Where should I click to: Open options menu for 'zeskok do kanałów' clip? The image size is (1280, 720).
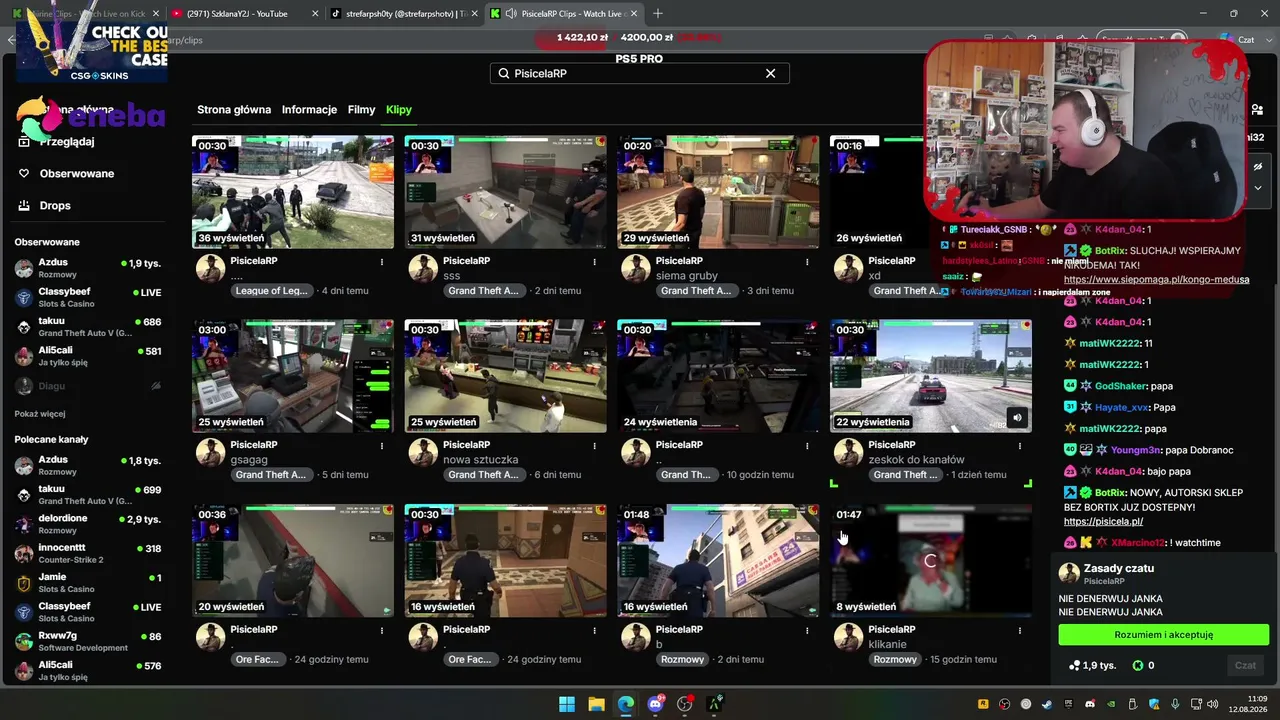pyautogui.click(x=1020, y=446)
